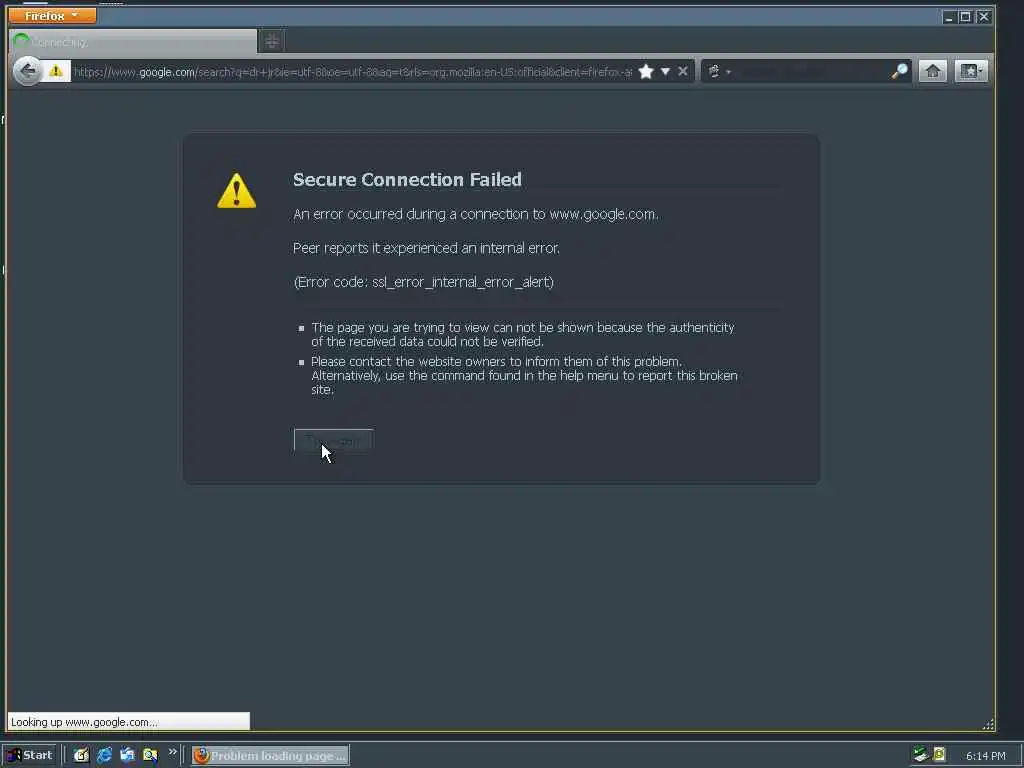Open a new tab with the plus button

pyautogui.click(x=272, y=42)
